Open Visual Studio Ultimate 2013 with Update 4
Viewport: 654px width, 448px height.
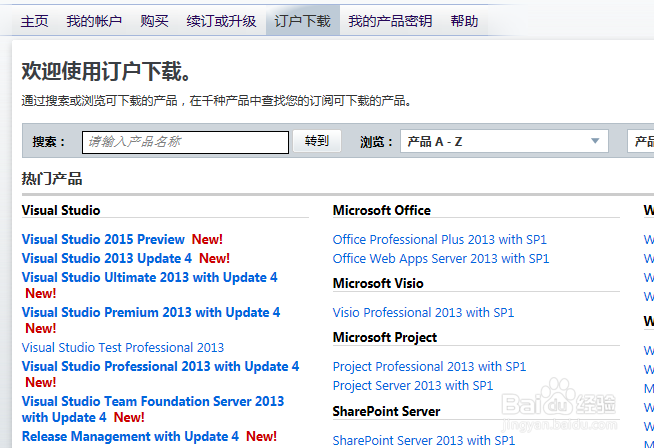pos(149,277)
